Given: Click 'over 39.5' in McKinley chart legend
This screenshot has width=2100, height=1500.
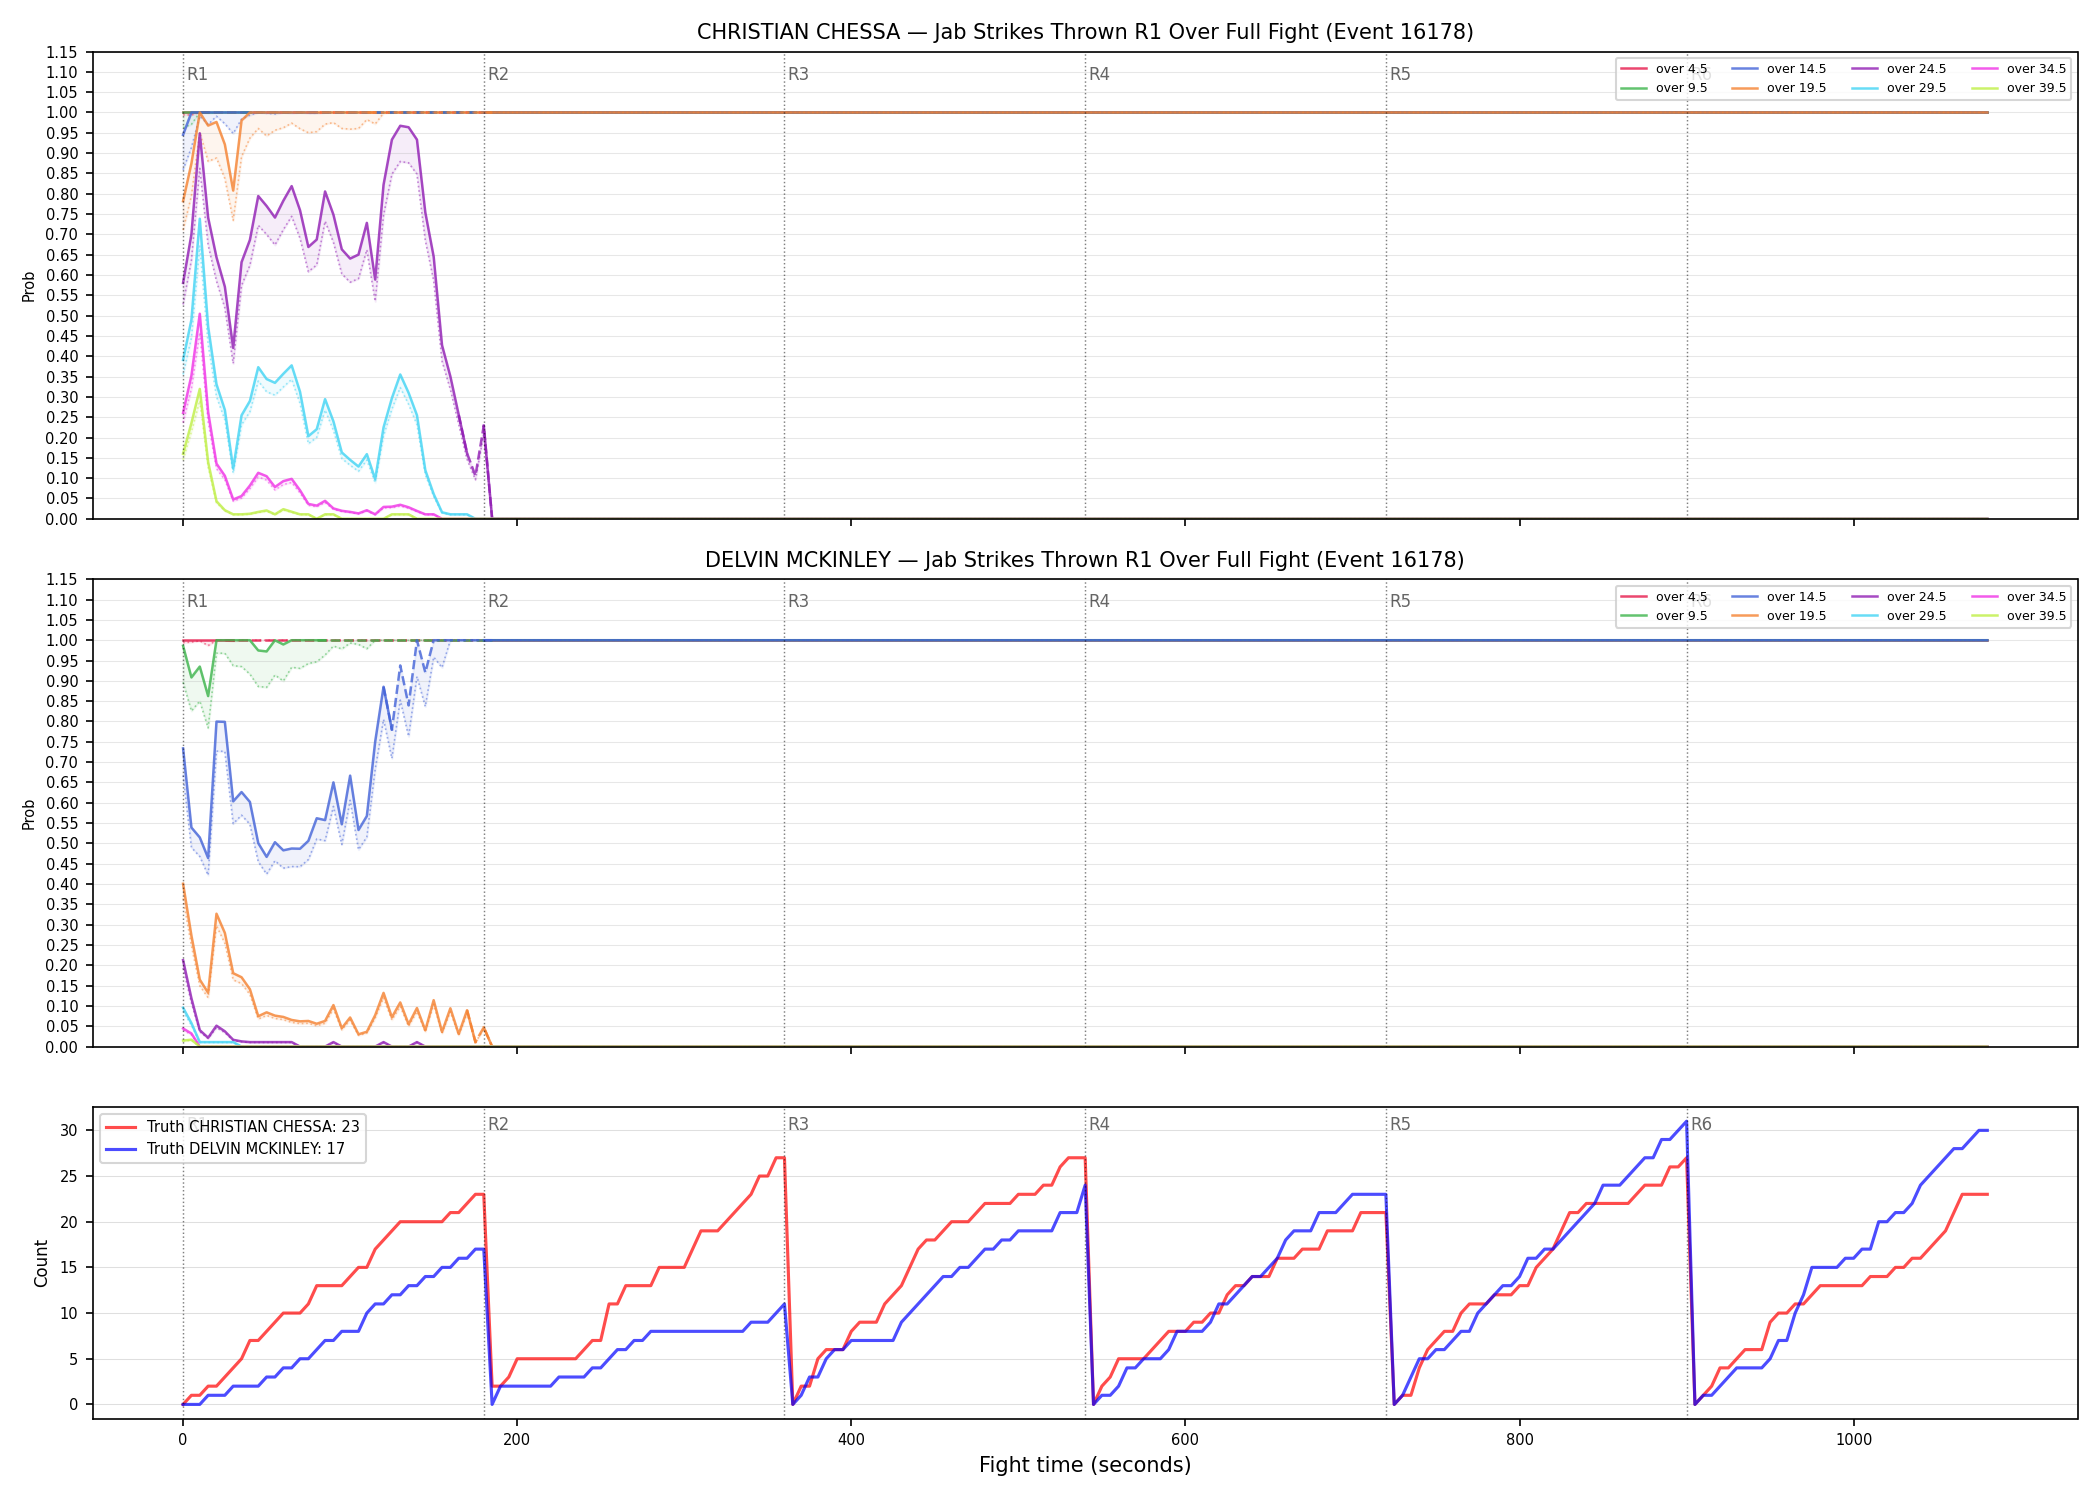Looking at the screenshot, I should point(2036,616).
